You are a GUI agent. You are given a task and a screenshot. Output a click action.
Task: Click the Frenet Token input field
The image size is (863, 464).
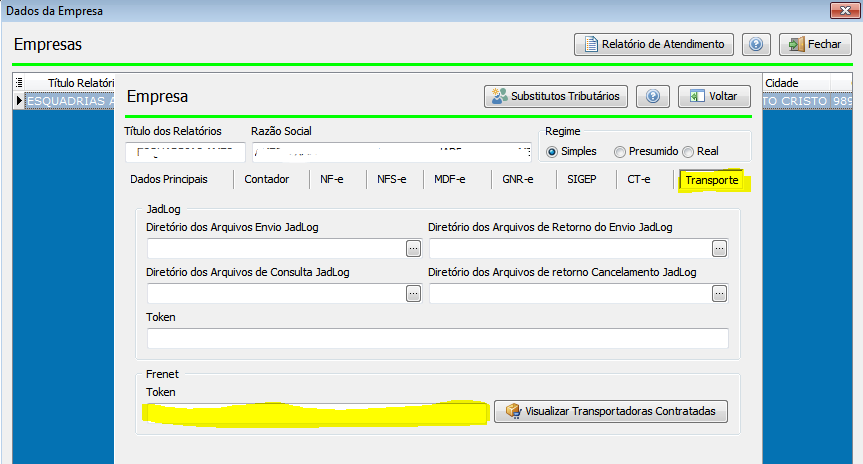pos(316,412)
